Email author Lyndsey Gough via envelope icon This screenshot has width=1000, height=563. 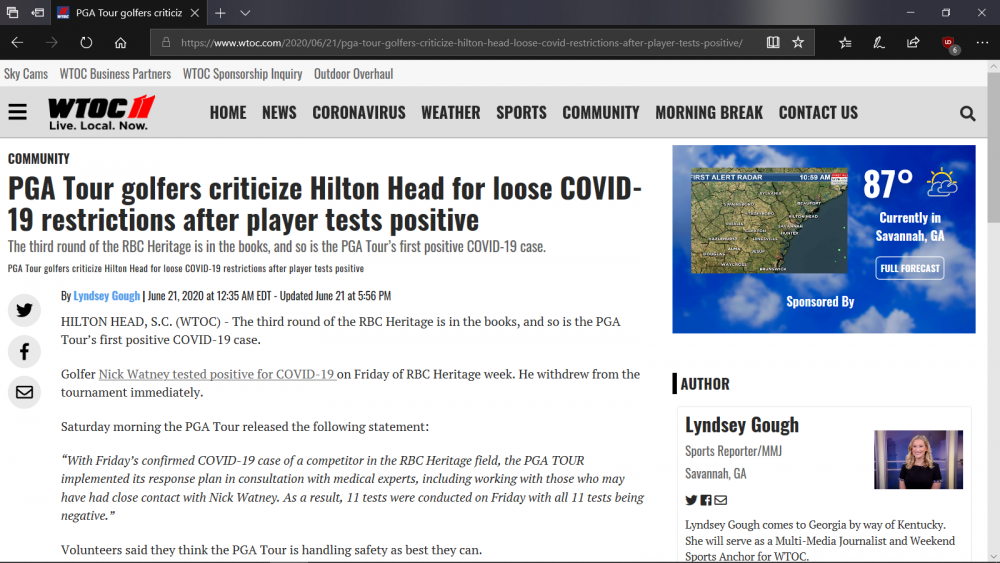click(721, 501)
